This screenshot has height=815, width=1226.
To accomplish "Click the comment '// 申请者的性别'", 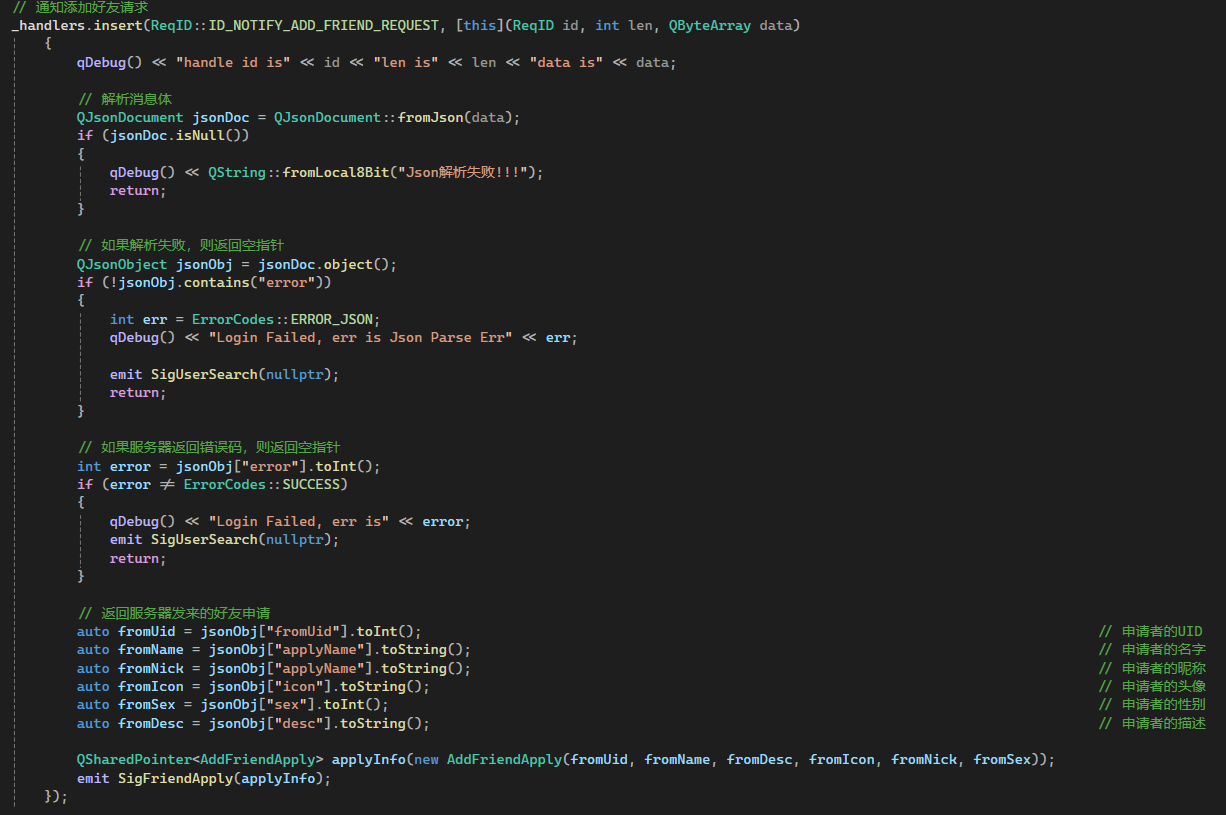I will pyautogui.click(x=1152, y=705).
